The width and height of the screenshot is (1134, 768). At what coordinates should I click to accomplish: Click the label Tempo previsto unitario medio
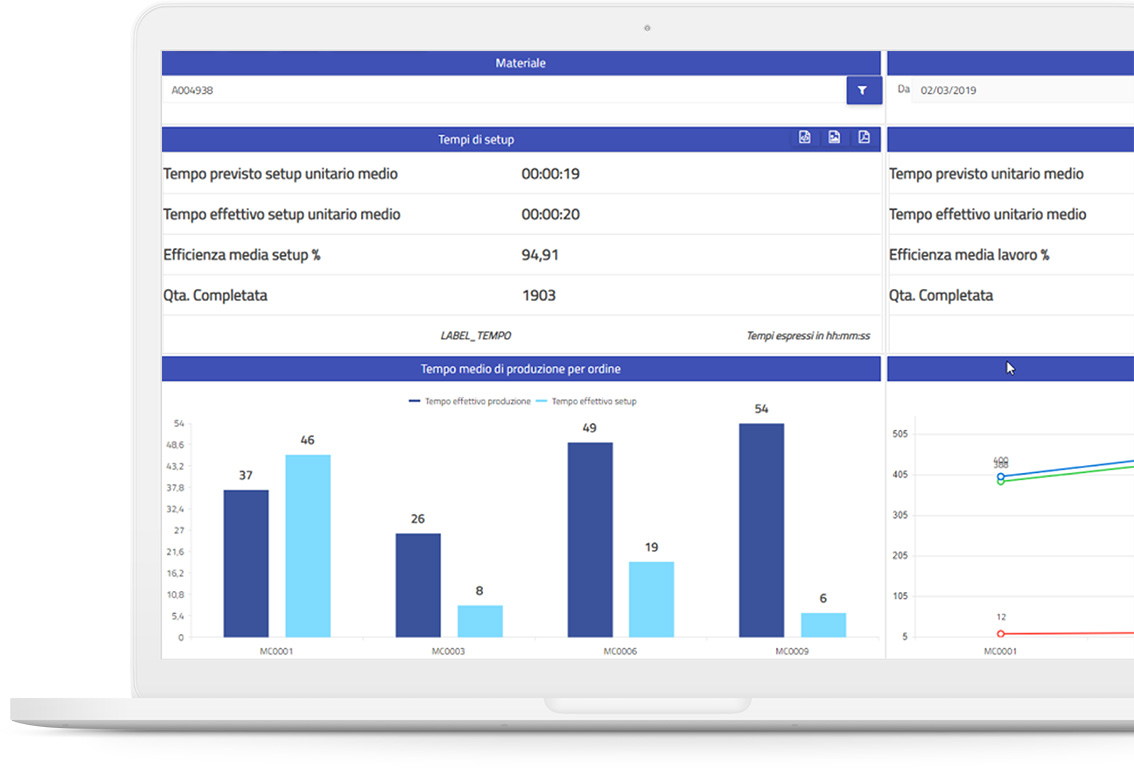pos(986,174)
